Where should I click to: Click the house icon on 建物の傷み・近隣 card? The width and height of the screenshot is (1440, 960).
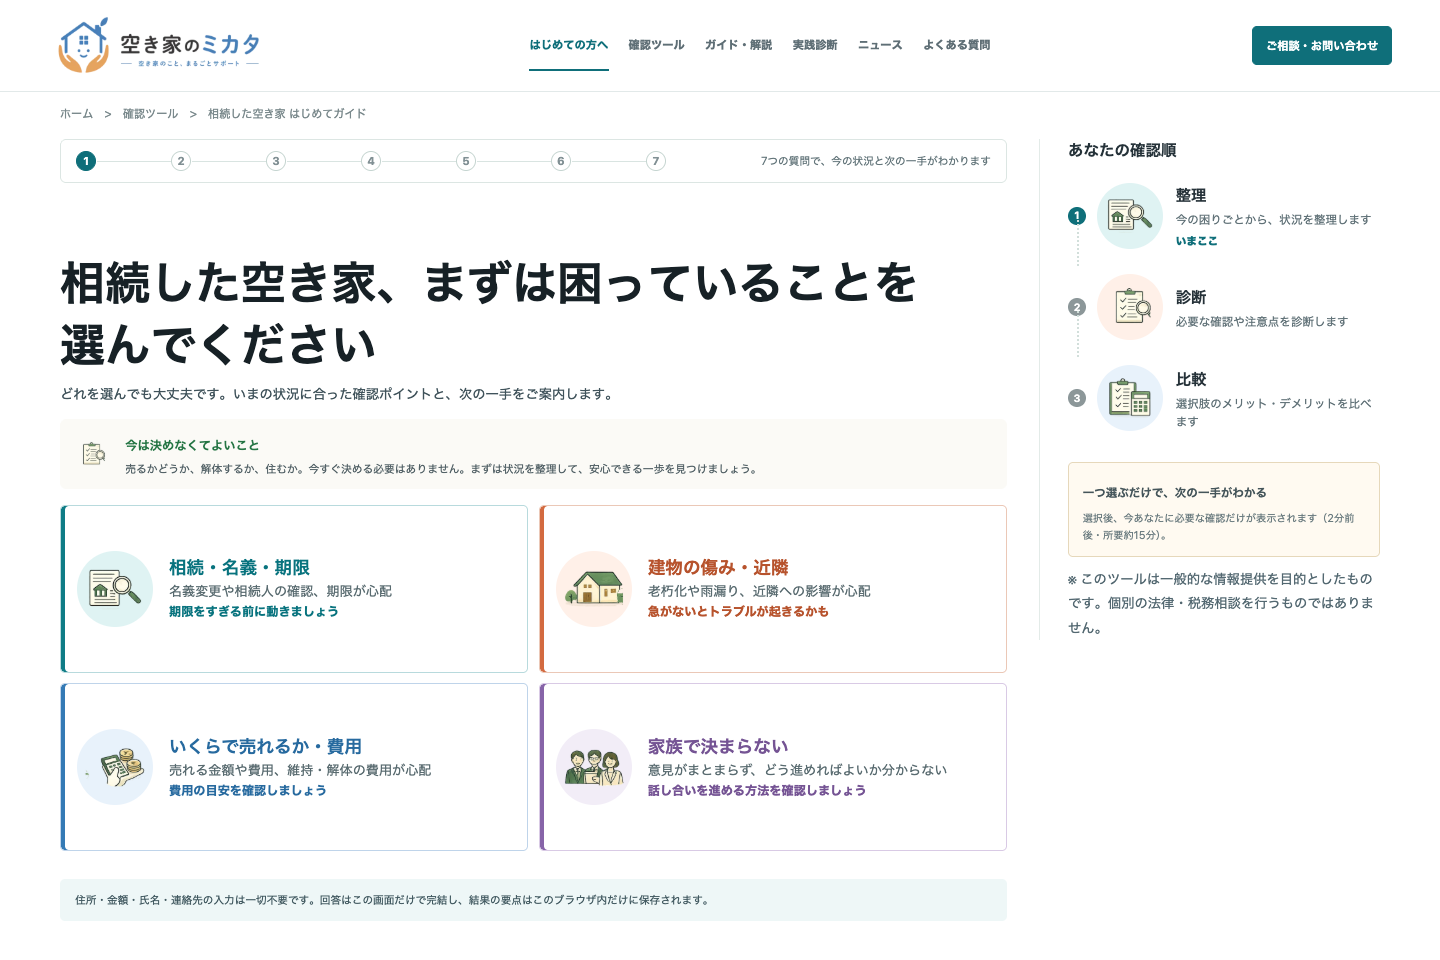[x=594, y=589]
